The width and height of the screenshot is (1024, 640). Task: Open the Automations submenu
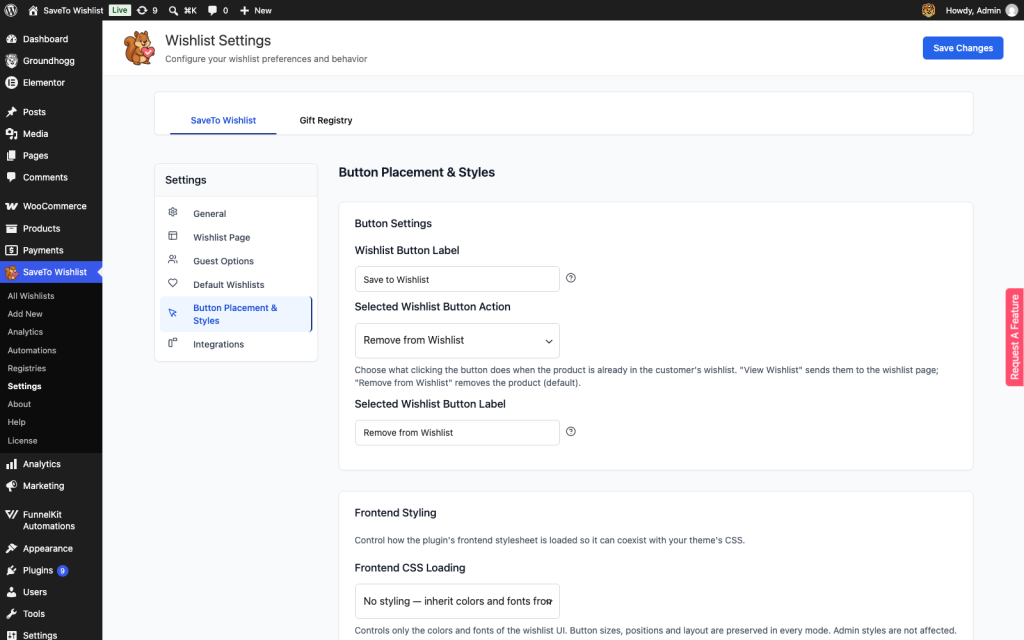(x=31, y=350)
